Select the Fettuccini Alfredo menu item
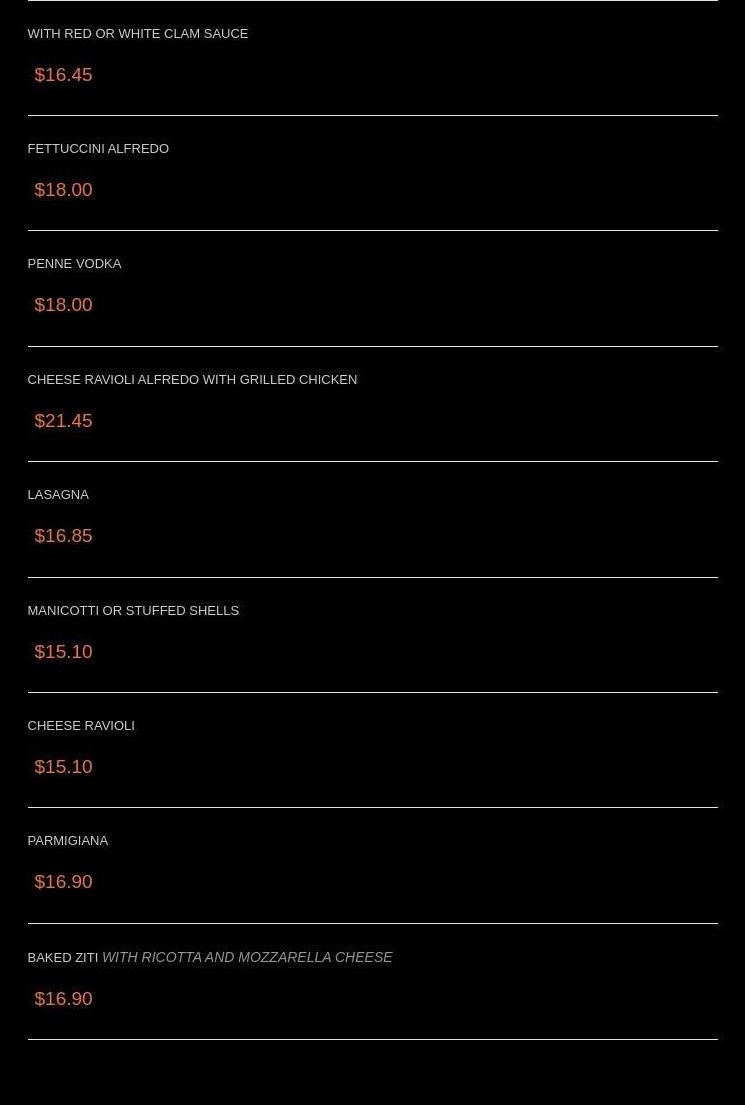 coord(98,149)
